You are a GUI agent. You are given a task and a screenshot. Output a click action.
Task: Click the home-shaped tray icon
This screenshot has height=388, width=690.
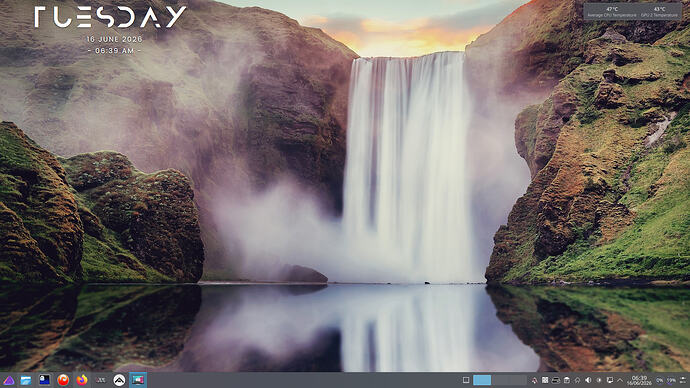[577, 380]
